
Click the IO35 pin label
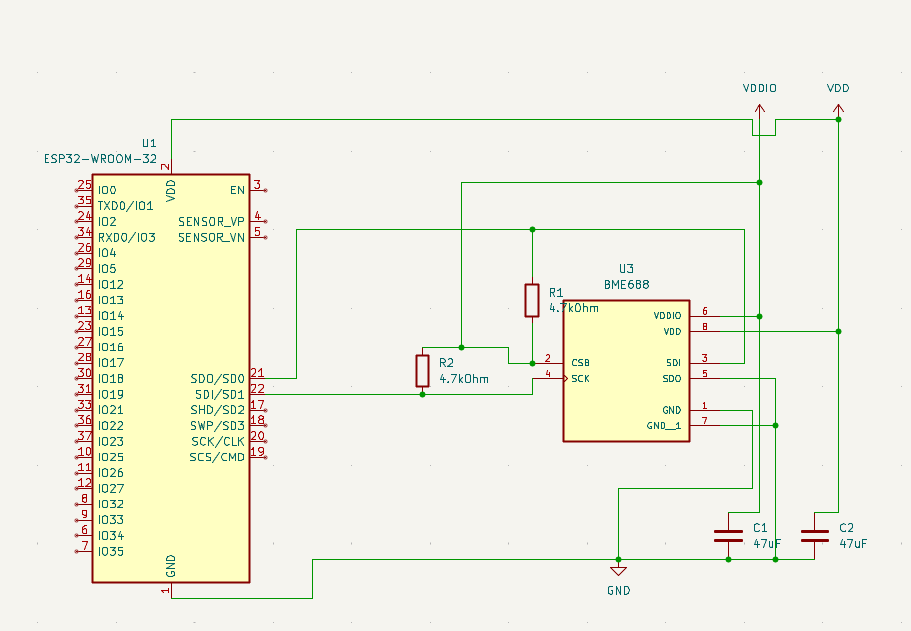(110, 551)
